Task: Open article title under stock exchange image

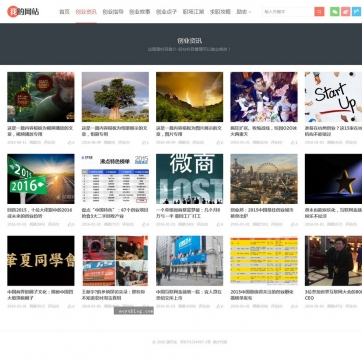Action: (188, 295)
